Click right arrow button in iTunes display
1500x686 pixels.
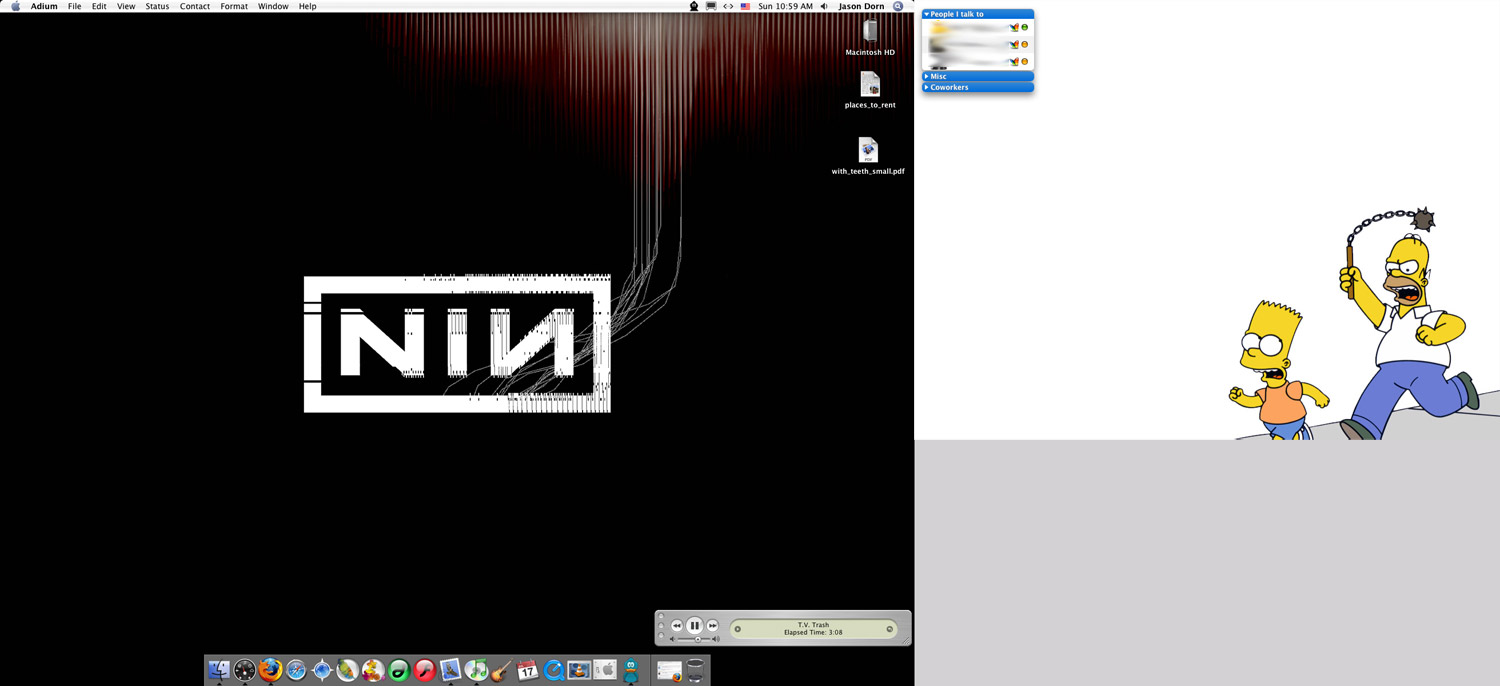click(x=889, y=629)
